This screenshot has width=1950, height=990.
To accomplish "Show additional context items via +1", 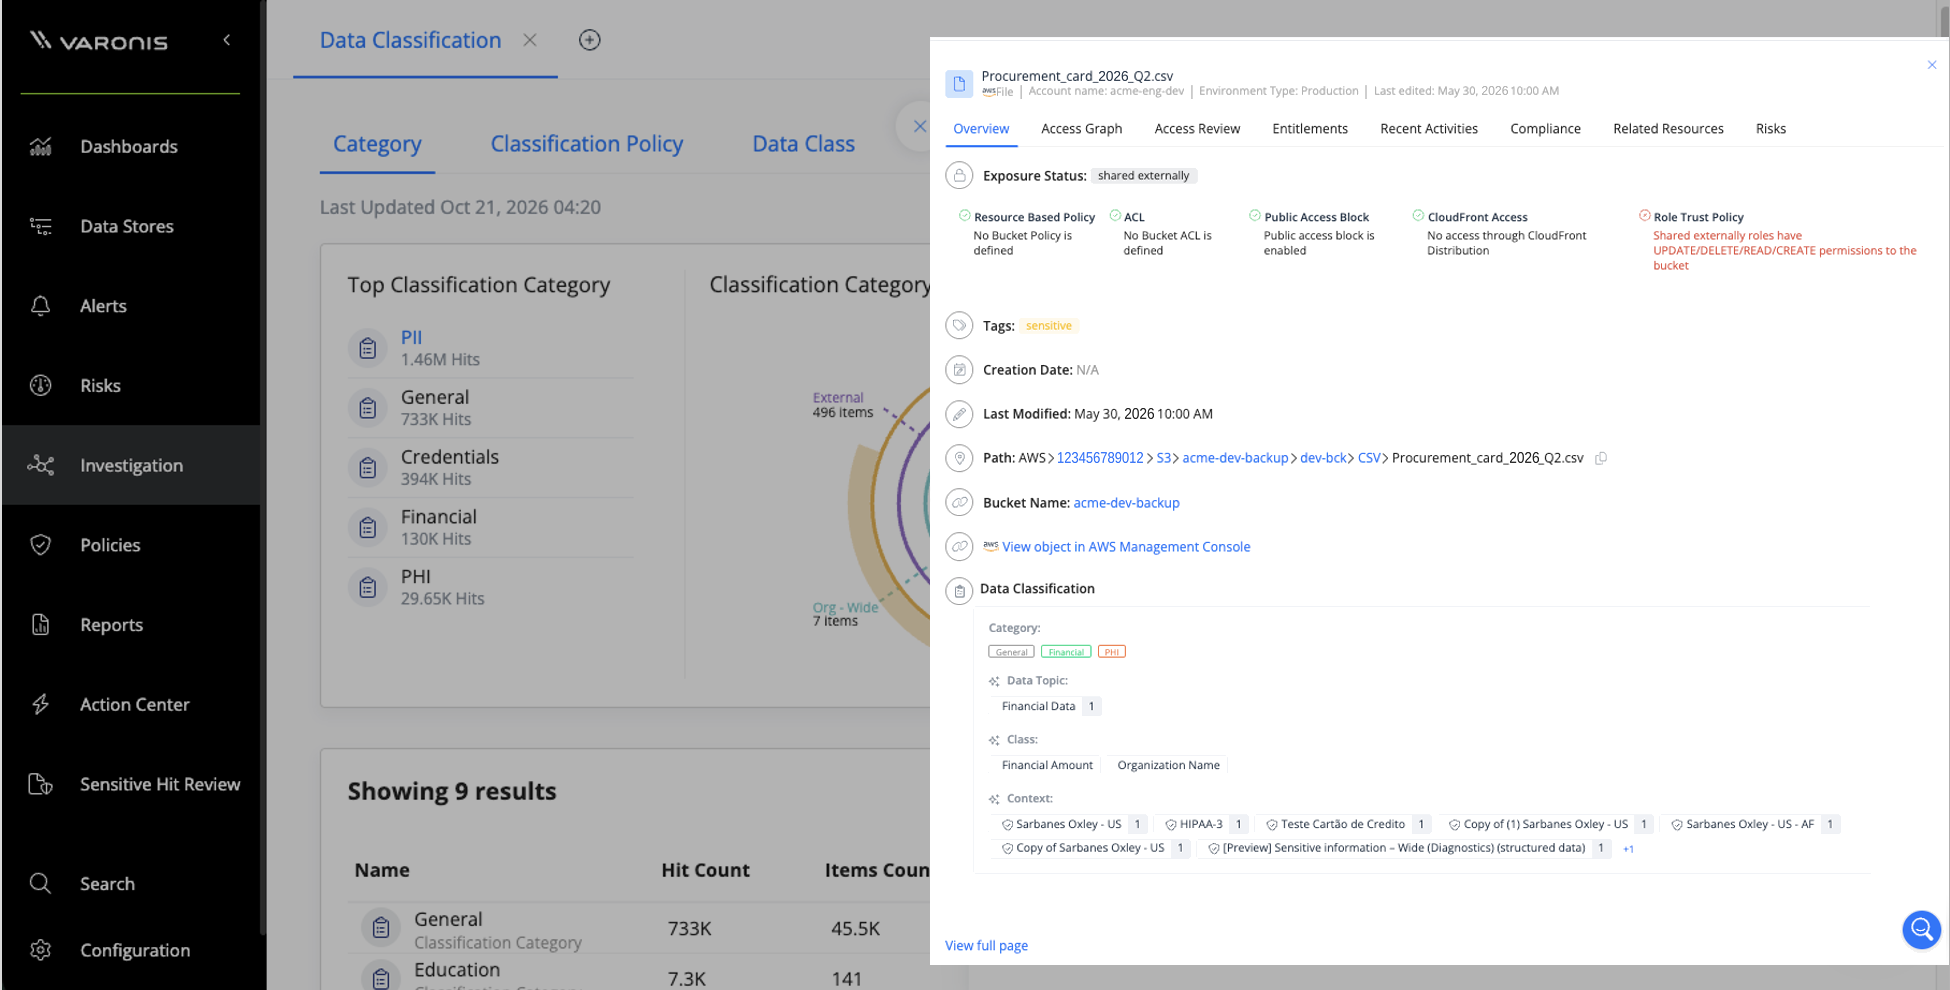I will 1628,849.
